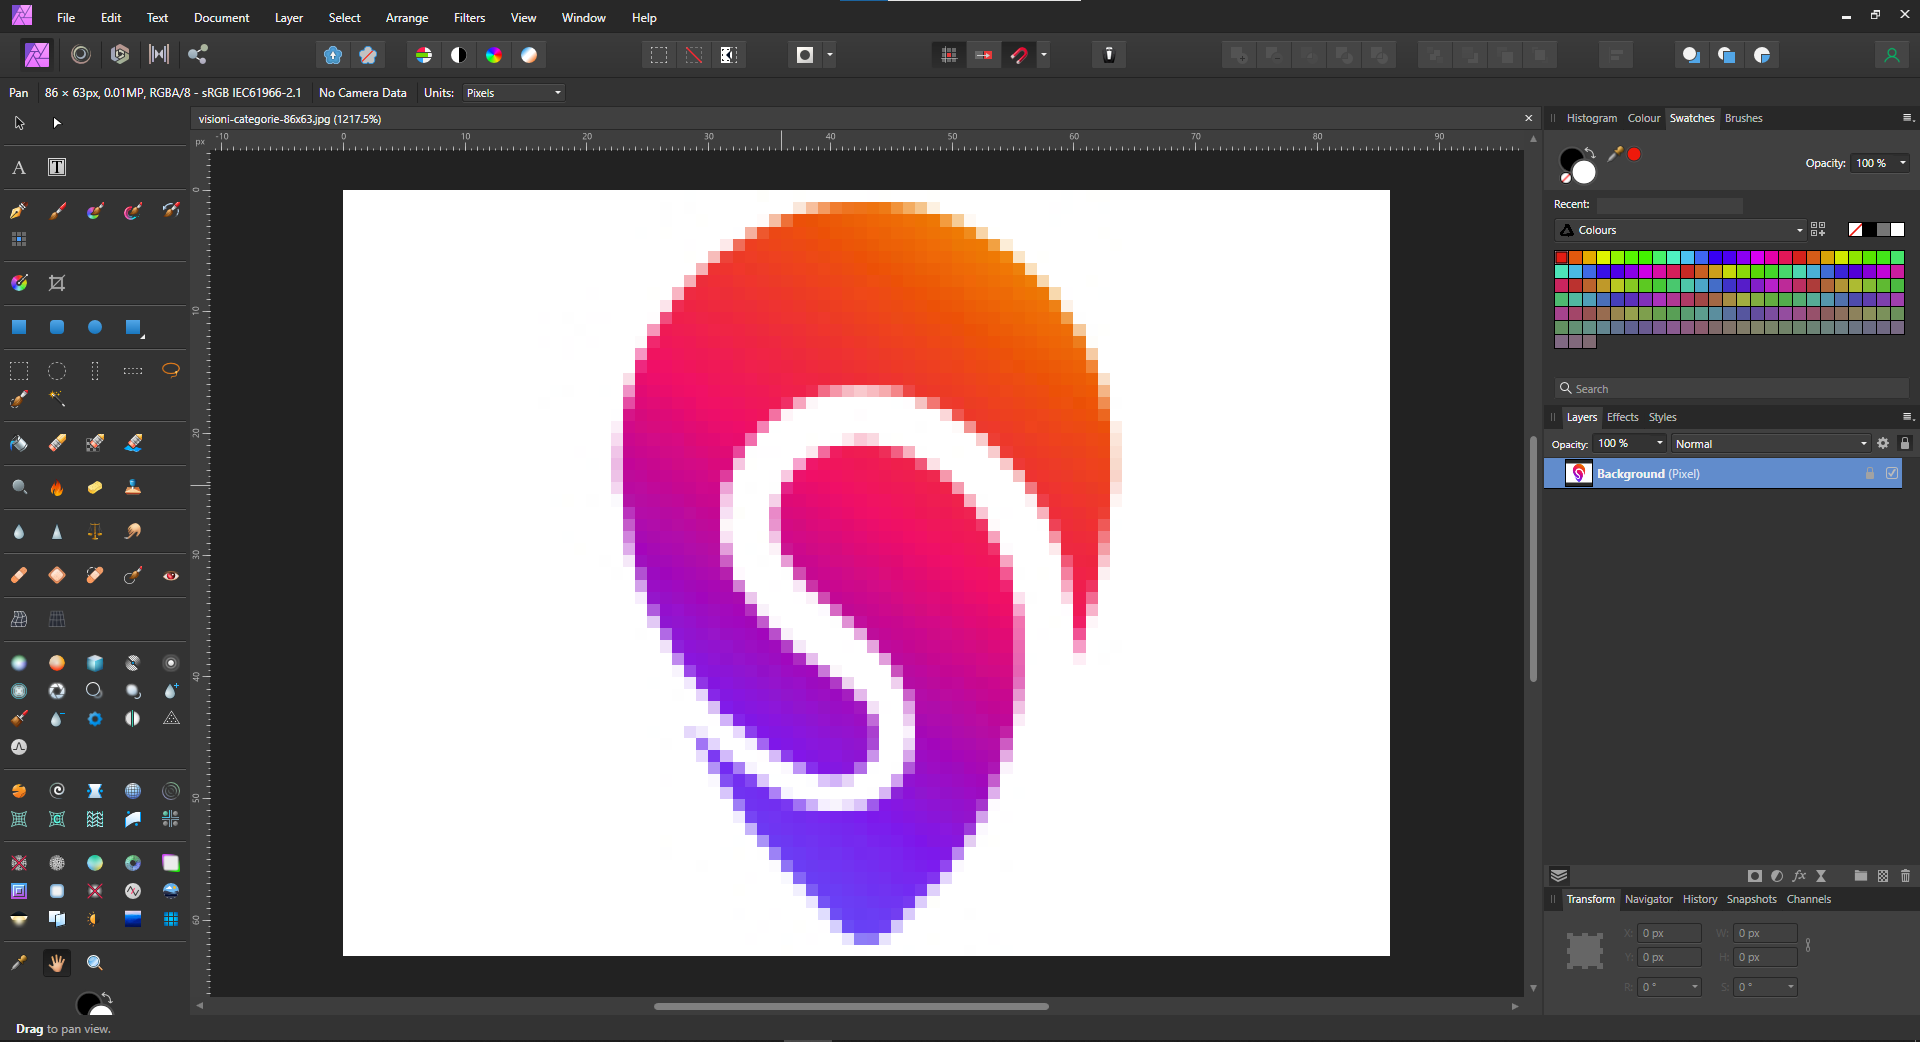Select the Frame Text tool
Screen dimensions: 1920x1042
click(x=57, y=167)
